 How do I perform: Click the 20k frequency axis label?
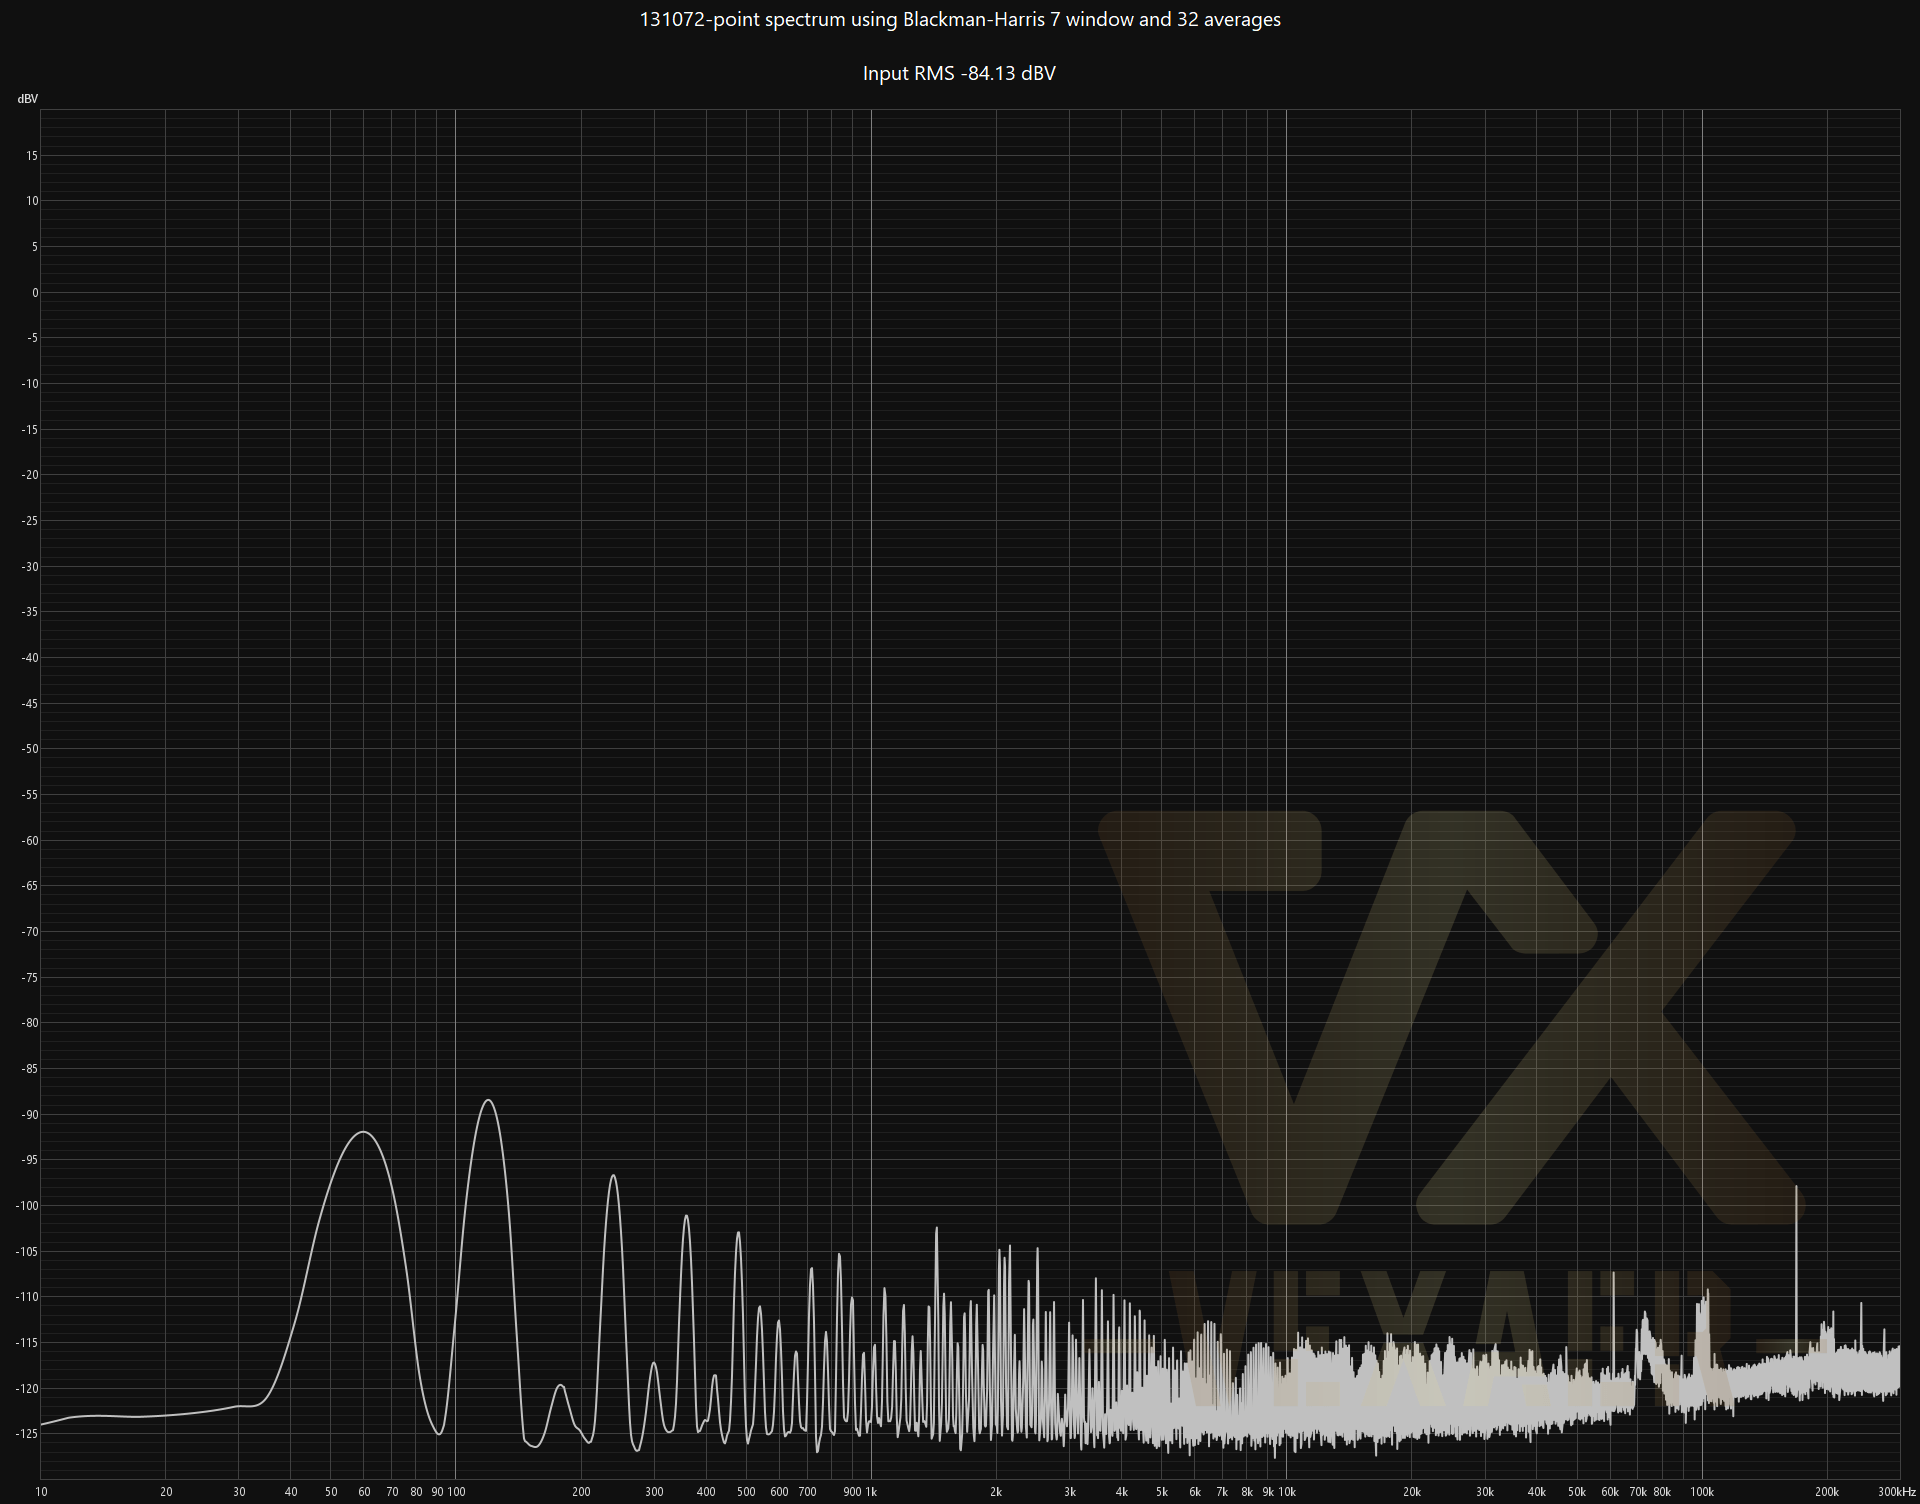1412,1492
